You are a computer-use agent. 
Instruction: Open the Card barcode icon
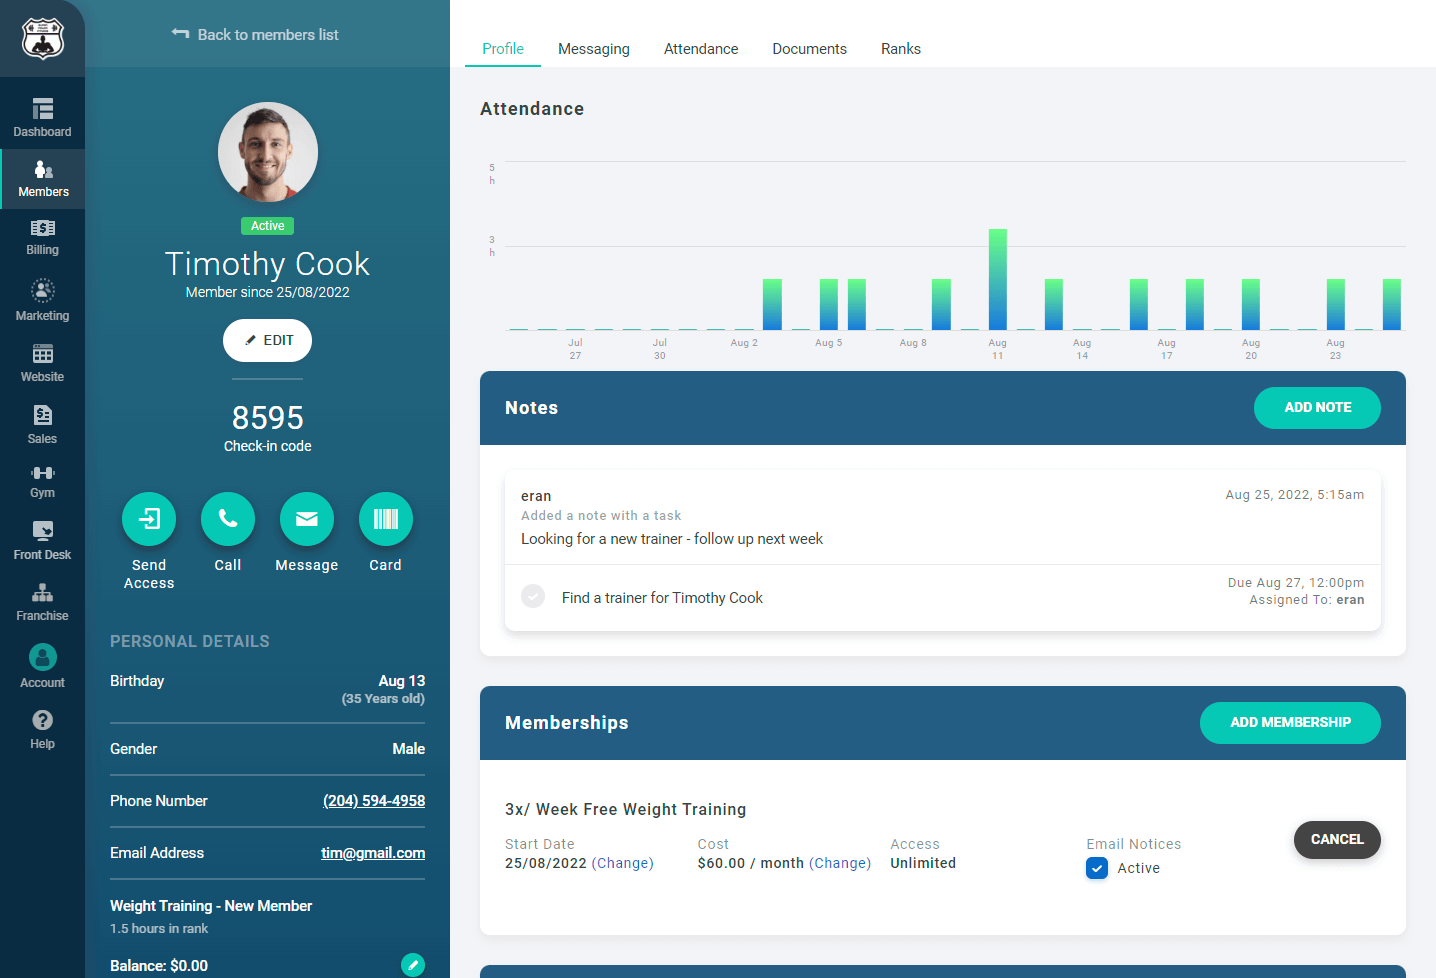pos(385,519)
